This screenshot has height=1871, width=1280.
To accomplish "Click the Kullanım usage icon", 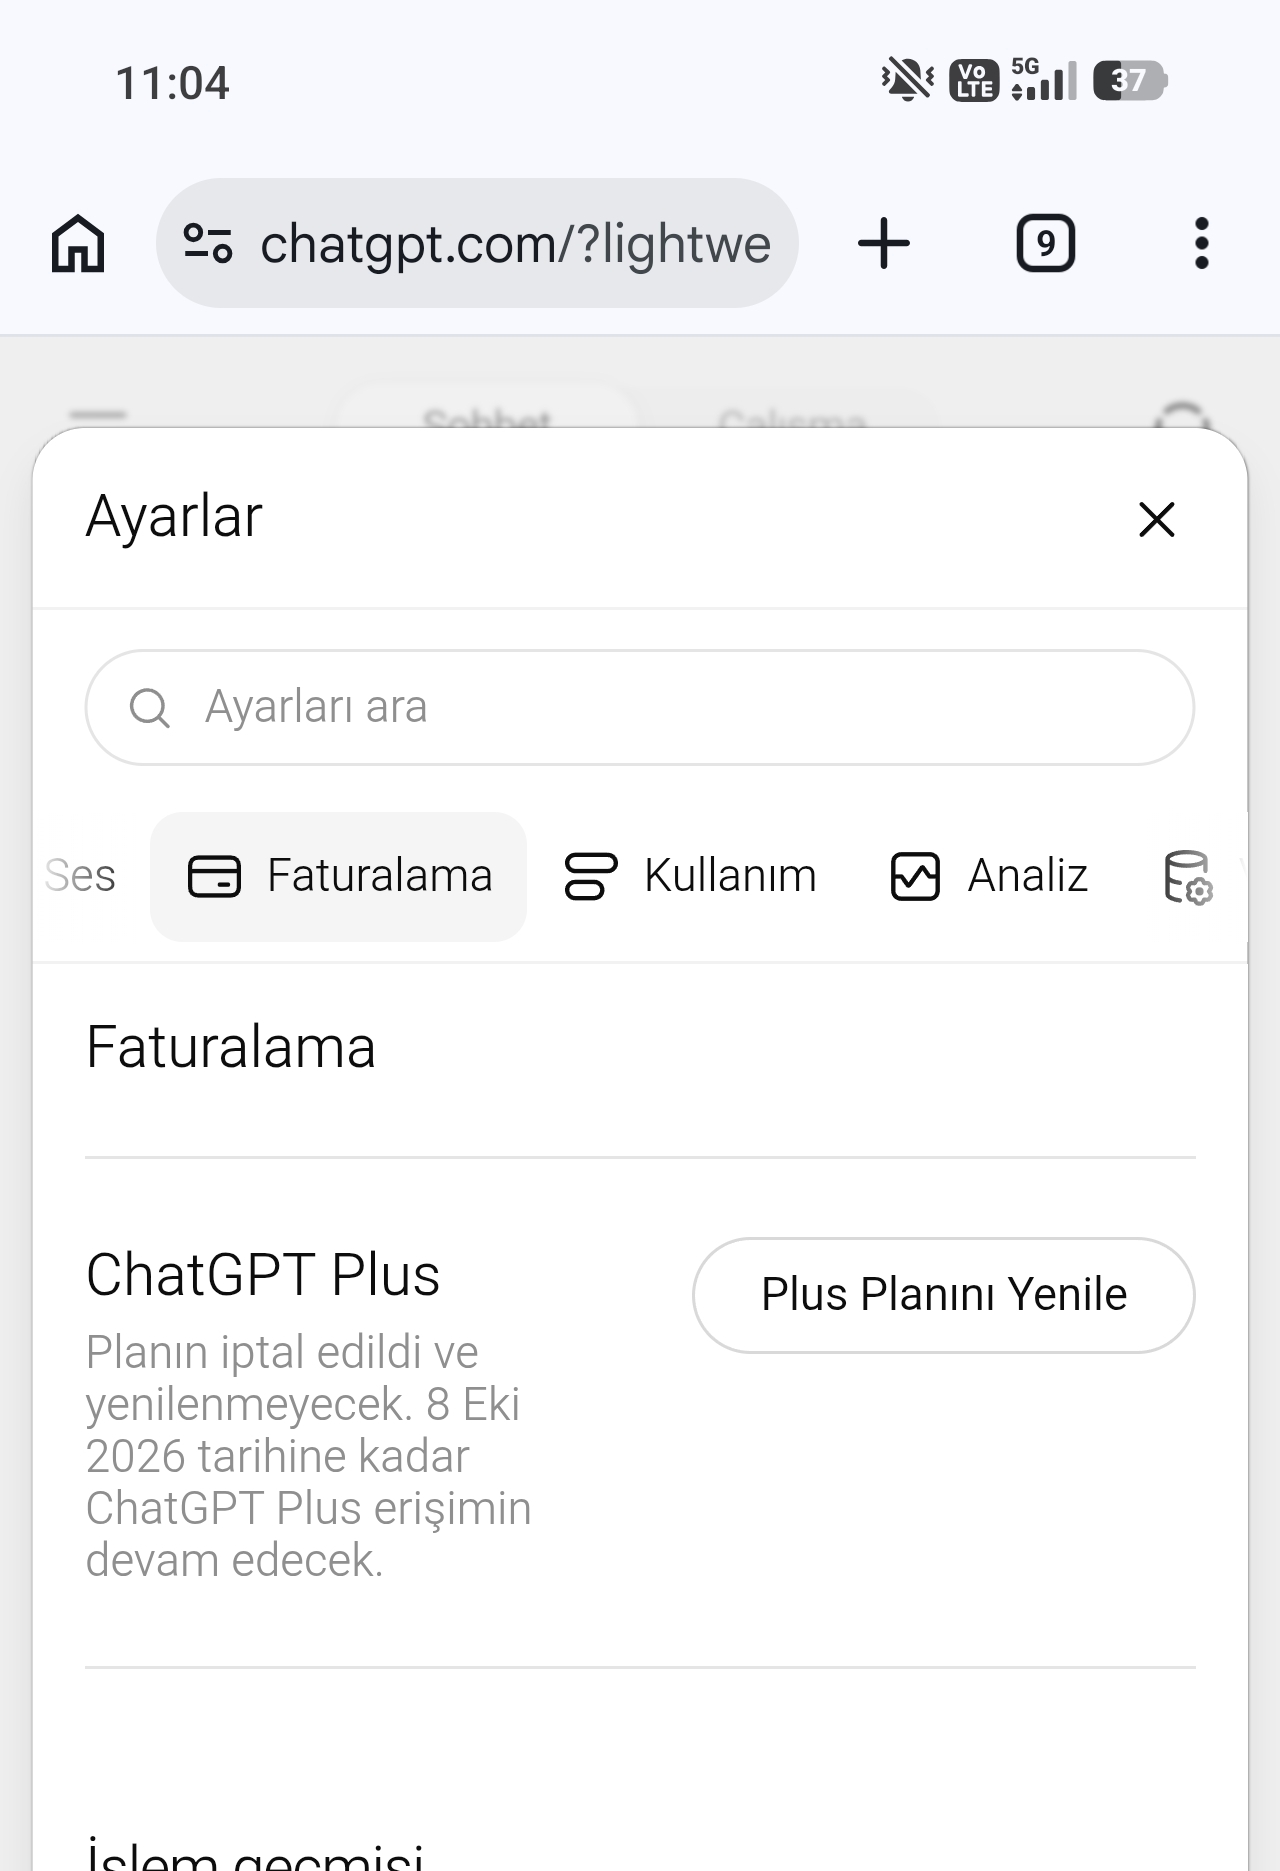I will (591, 876).
